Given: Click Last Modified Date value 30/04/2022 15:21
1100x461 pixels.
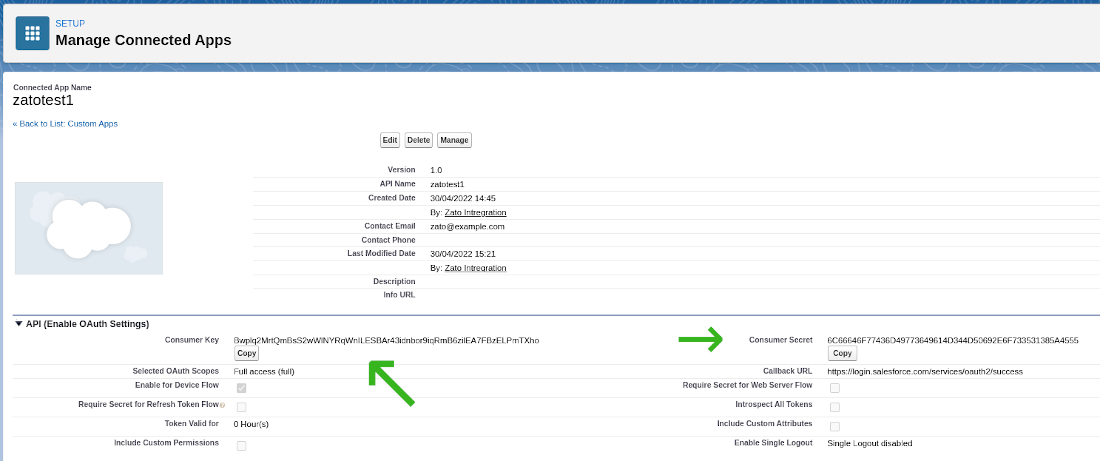Looking at the screenshot, I should [x=462, y=253].
